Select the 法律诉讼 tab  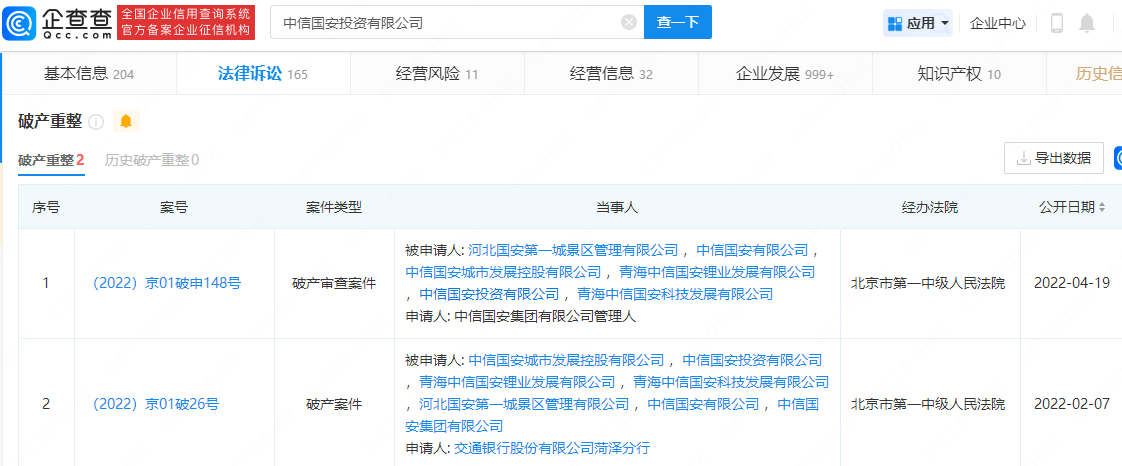263,73
